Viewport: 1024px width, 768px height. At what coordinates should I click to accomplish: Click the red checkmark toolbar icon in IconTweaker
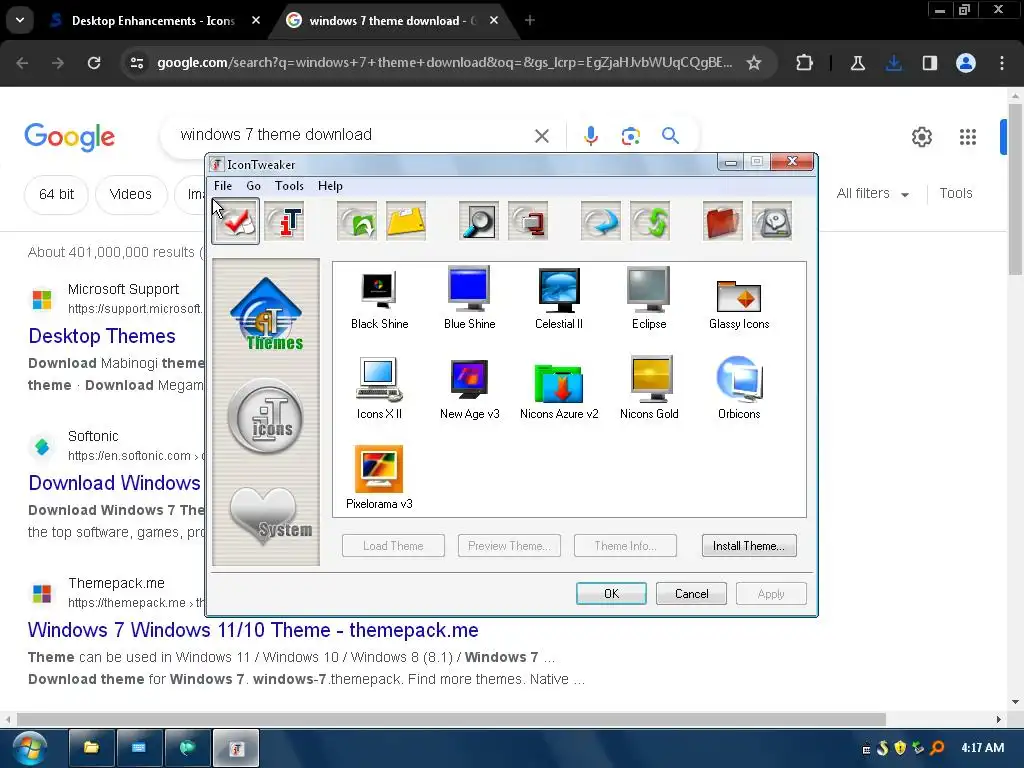236,221
